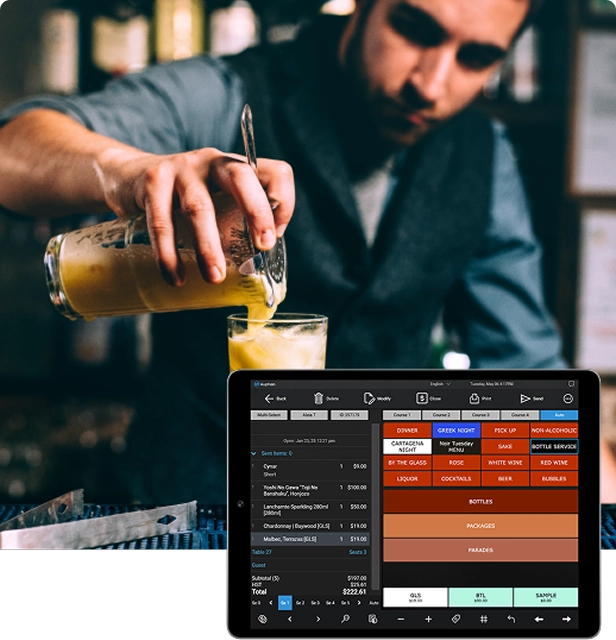The image size is (616, 640).
Task: Open the more options circle icon
Action: [x=568, y=398]
